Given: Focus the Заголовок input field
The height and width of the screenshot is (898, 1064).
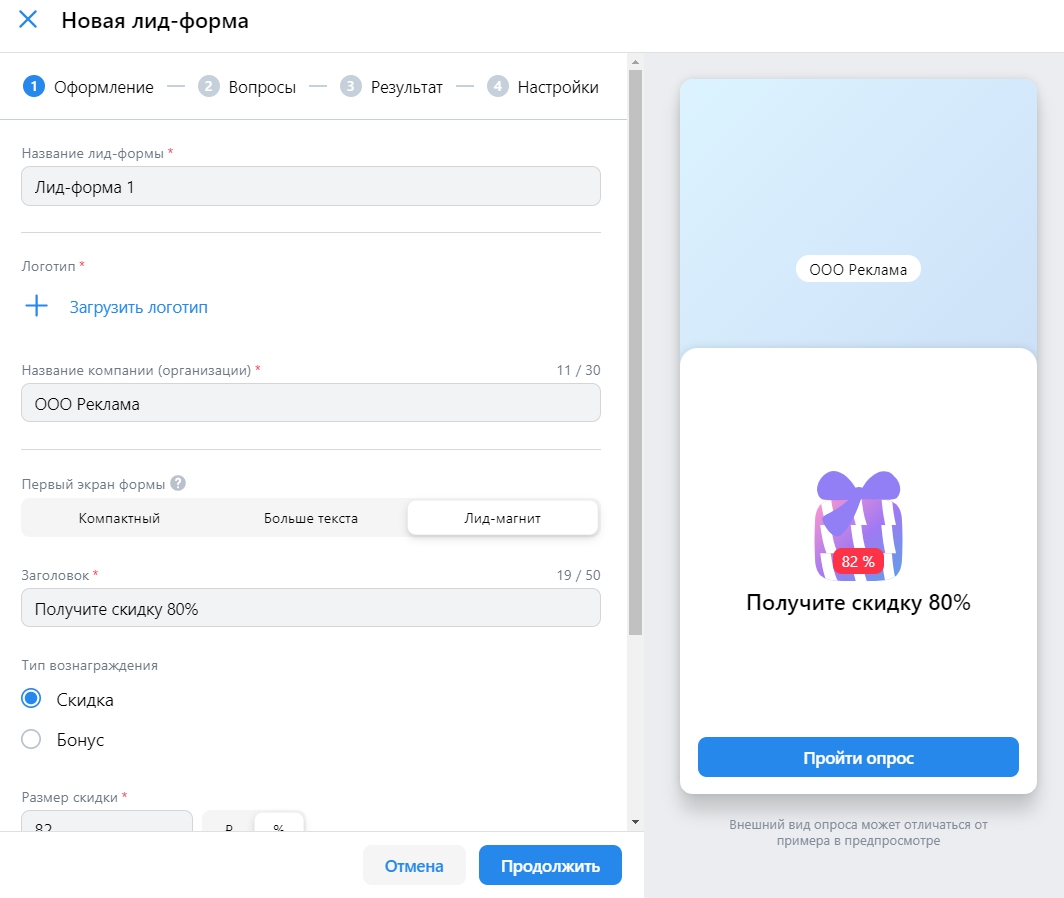Looking at the screenshot, I should (310, 608).
